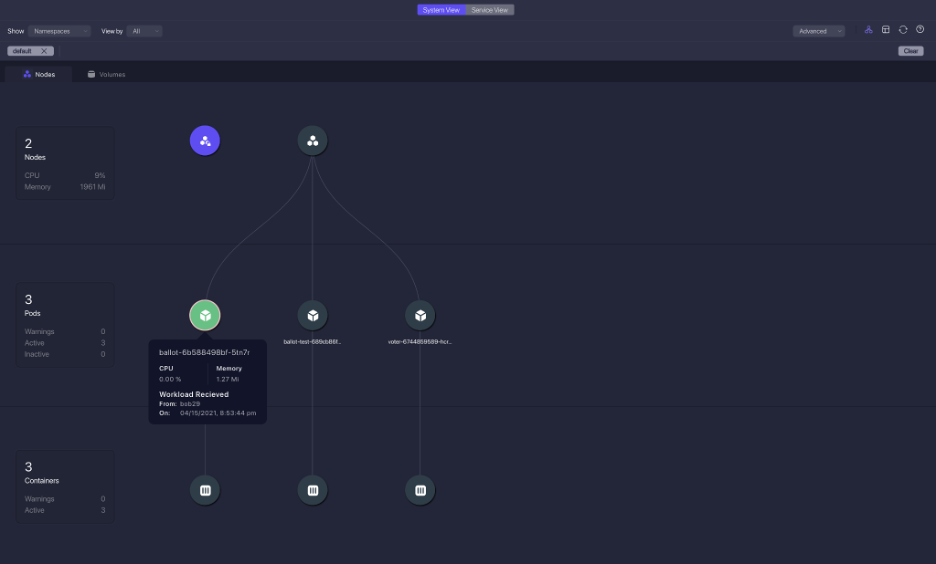
Task: Click the 3 Containers summary card
Action: point(65,486)
